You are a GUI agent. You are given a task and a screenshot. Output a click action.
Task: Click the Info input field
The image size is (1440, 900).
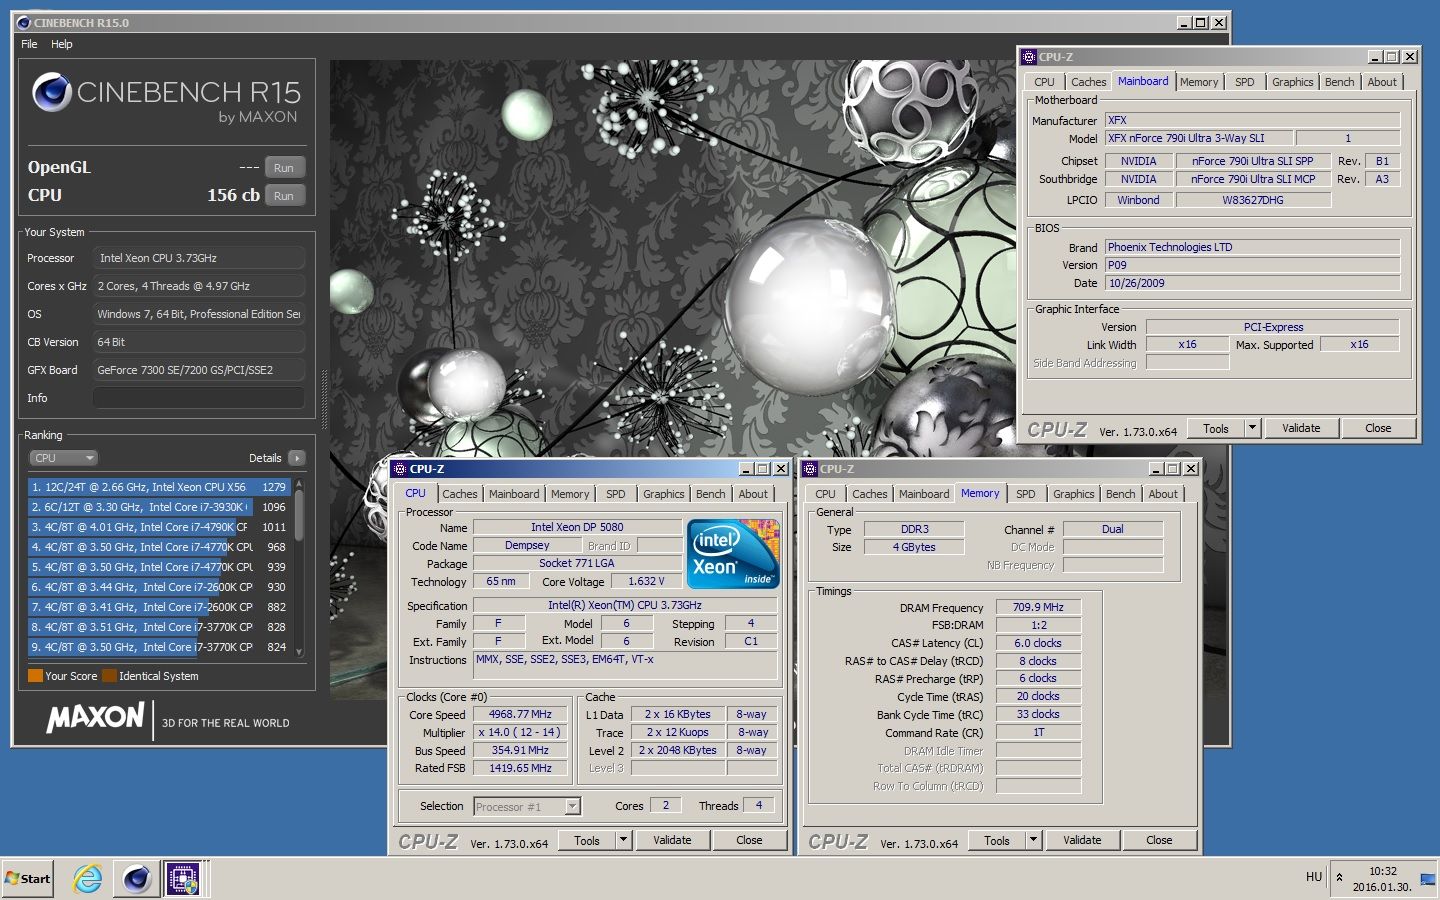[199, 398]
